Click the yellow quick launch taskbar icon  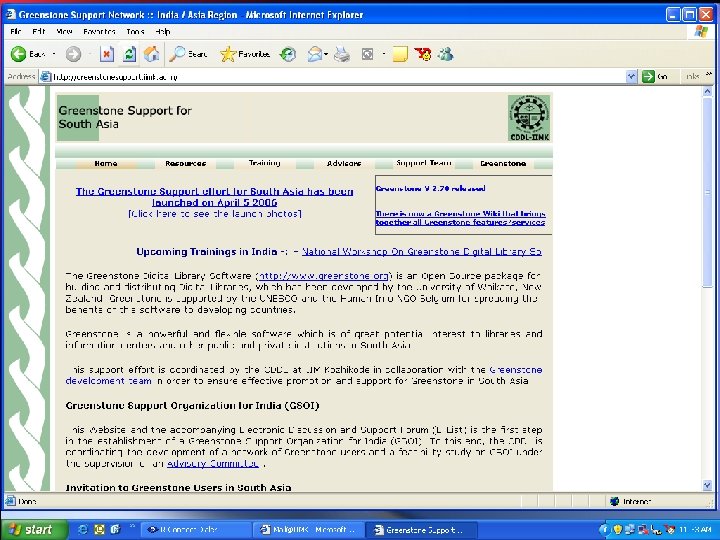pyautogui.click(x=99, y=529)
